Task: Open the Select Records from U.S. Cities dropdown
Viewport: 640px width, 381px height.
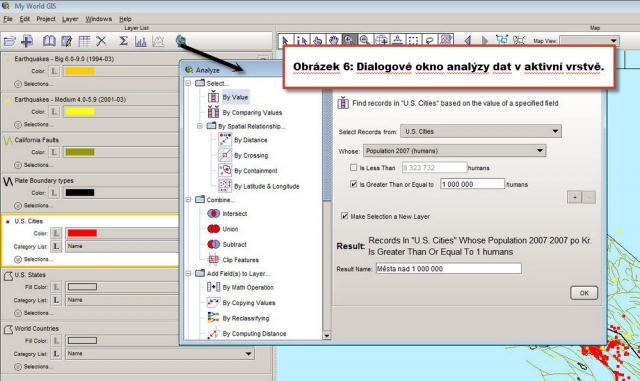Action: pos(481,131)
